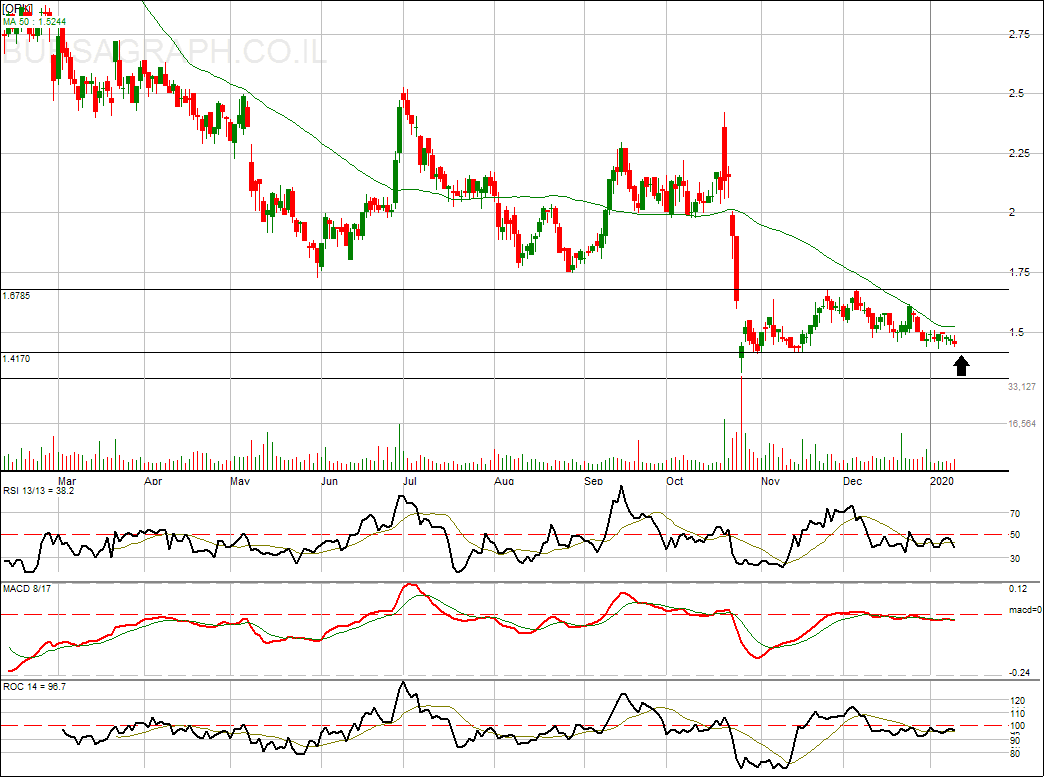Click the 120 ROC axis label
1044x777 pixels.
[x=1017, y=701]
